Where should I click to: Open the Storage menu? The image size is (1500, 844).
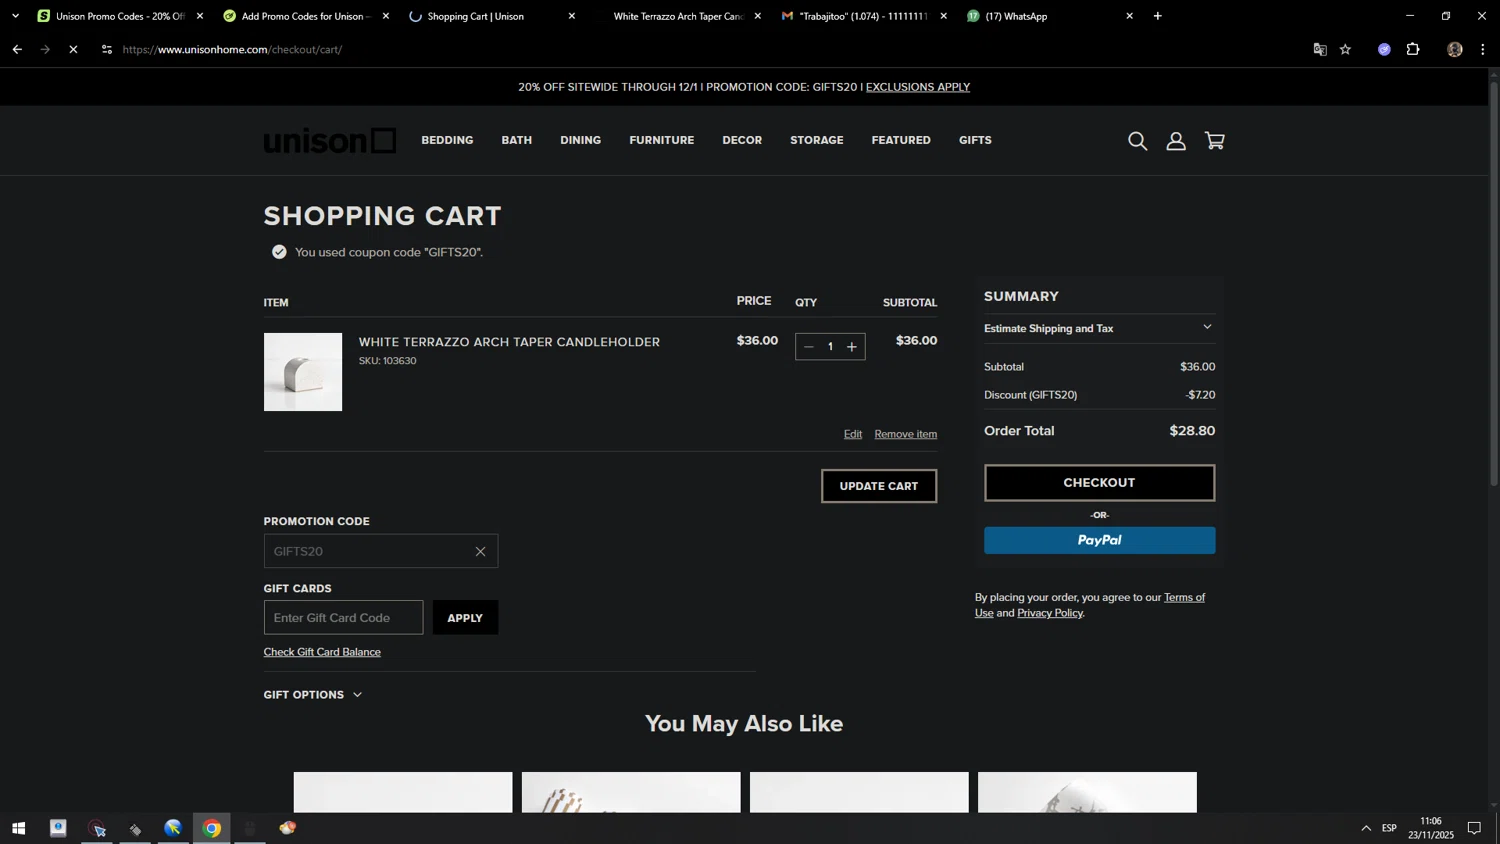tap(816, 140)
